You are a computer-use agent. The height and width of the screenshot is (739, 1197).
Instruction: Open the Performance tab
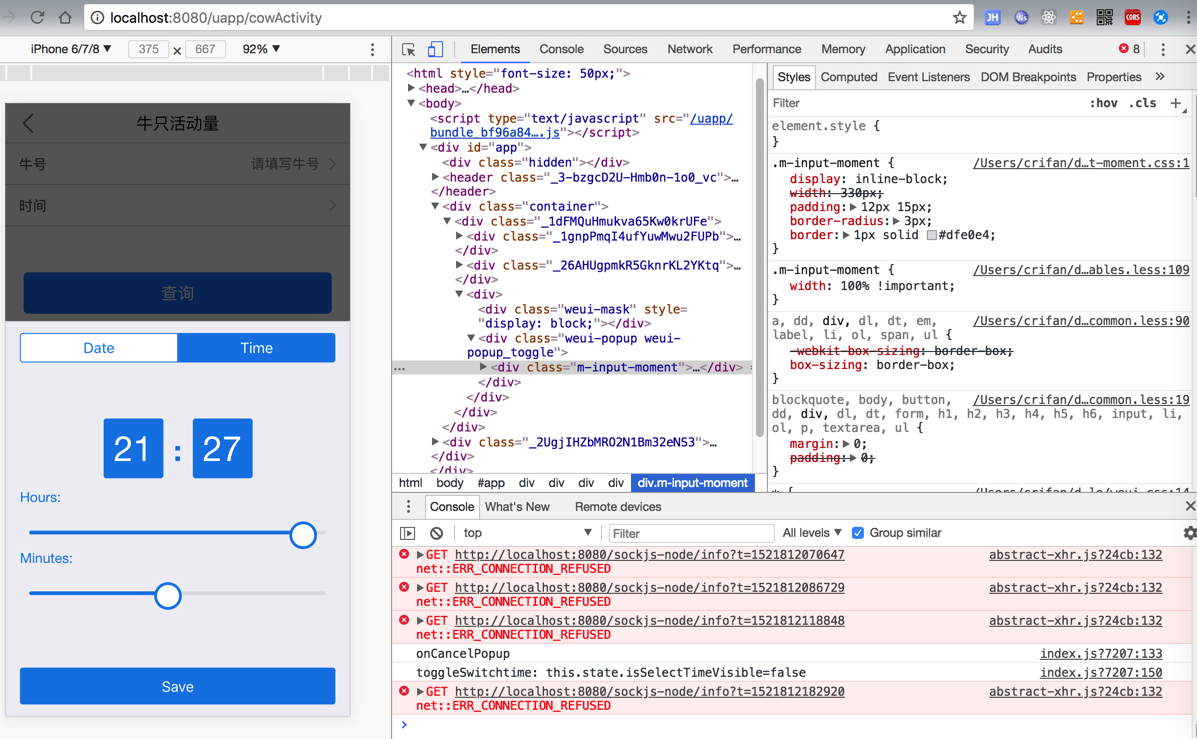tap(766, 49)
